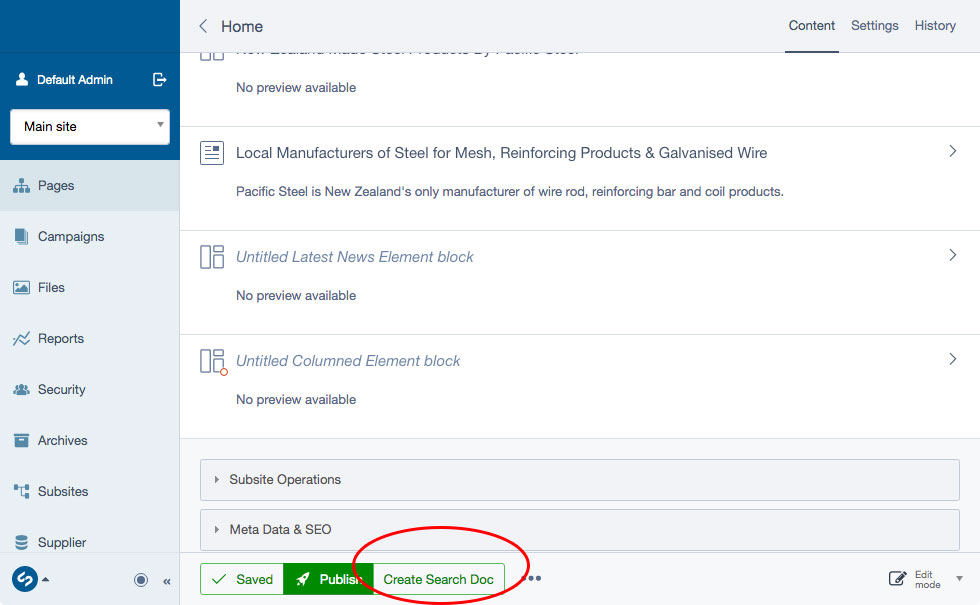Select the Pacific Steel manufacturer description text
Image resolution: width=980 pixels, height=605 pixels.
pos(509,191)
